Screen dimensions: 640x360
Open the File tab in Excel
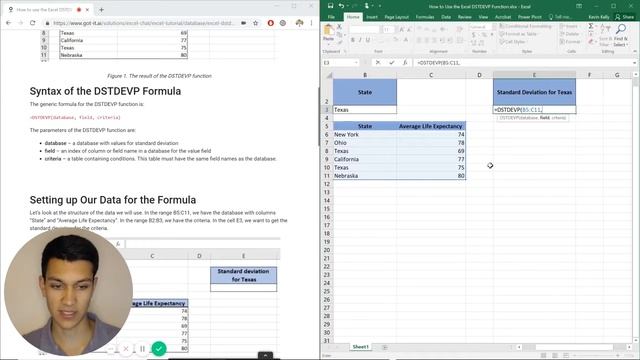coord(331,17)
